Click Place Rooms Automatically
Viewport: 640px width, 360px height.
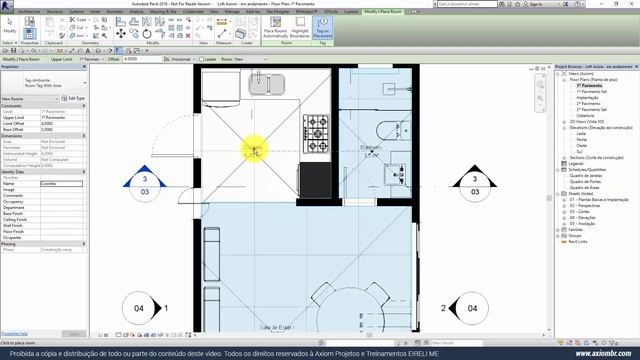(x=276, y=27)
